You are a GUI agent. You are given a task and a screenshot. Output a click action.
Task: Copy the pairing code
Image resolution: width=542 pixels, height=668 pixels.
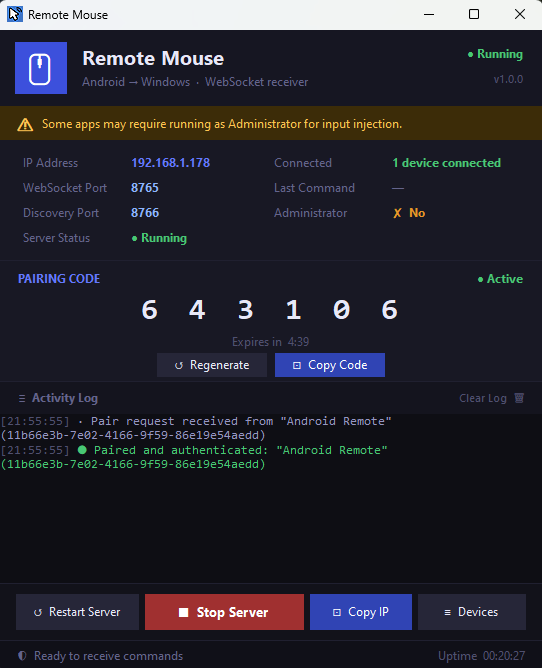[330, 365]
